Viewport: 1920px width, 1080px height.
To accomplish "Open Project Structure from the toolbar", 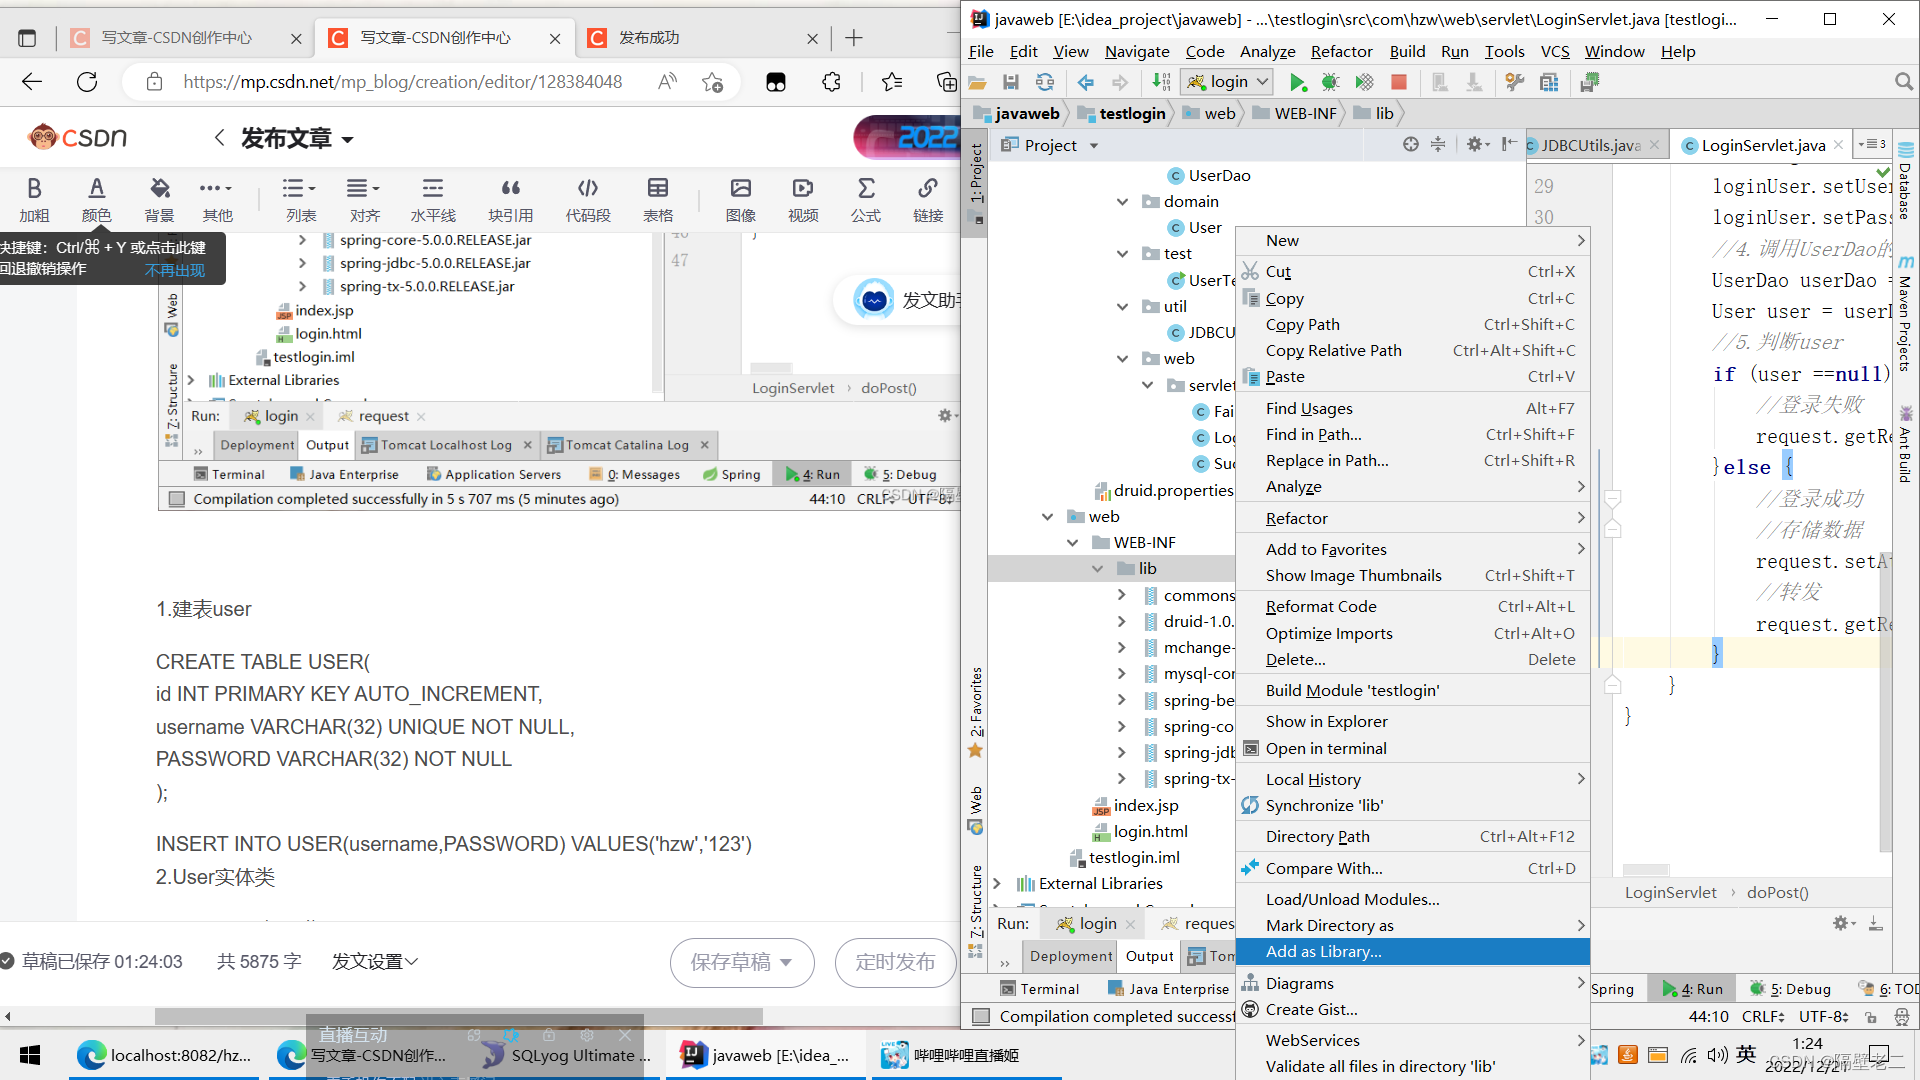I will click(x=1549, y=82).
